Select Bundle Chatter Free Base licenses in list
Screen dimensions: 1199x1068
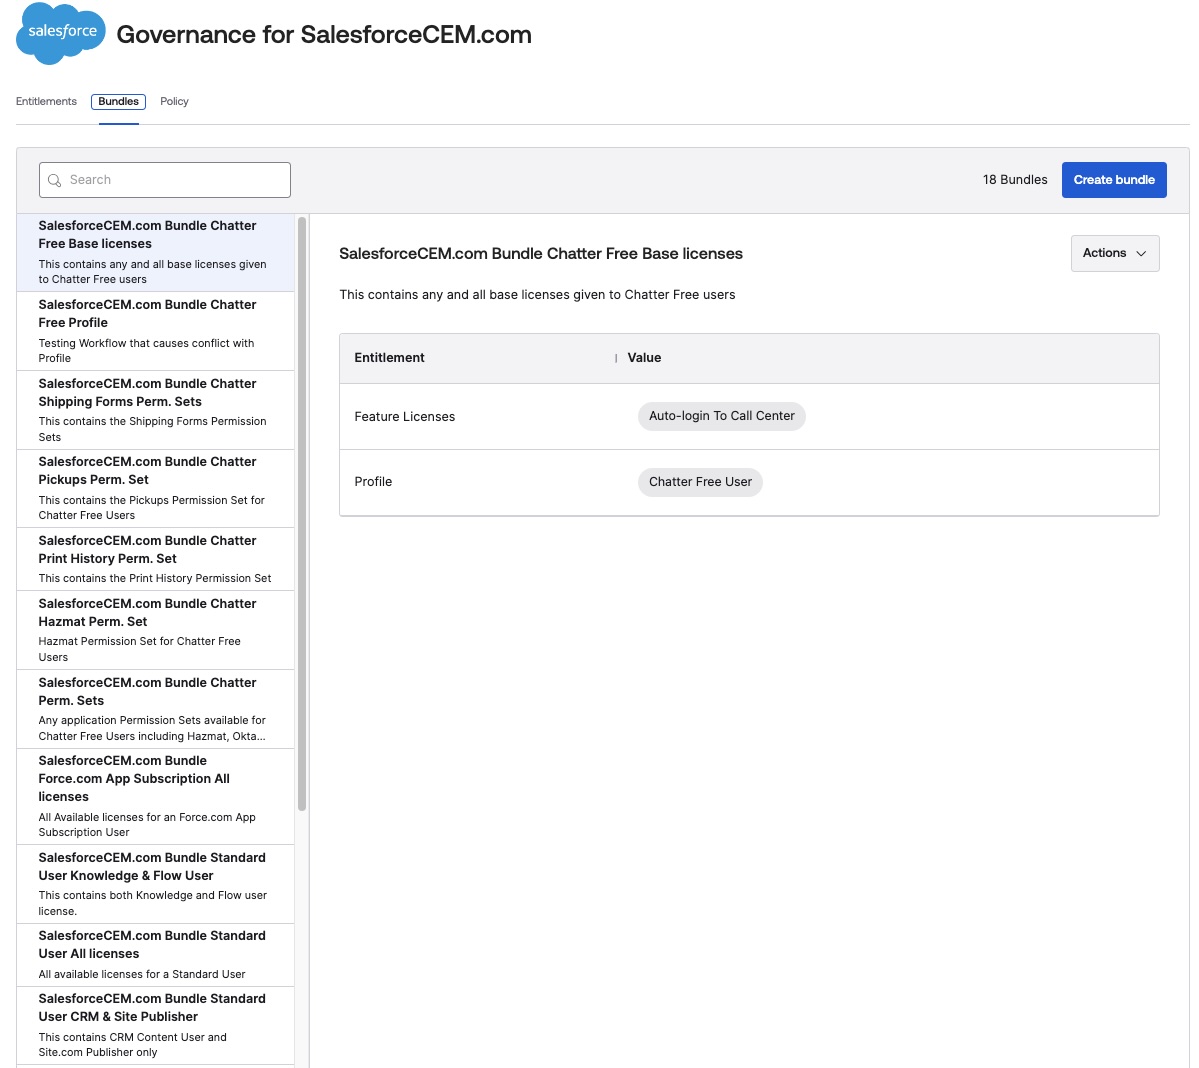[155, 252]
